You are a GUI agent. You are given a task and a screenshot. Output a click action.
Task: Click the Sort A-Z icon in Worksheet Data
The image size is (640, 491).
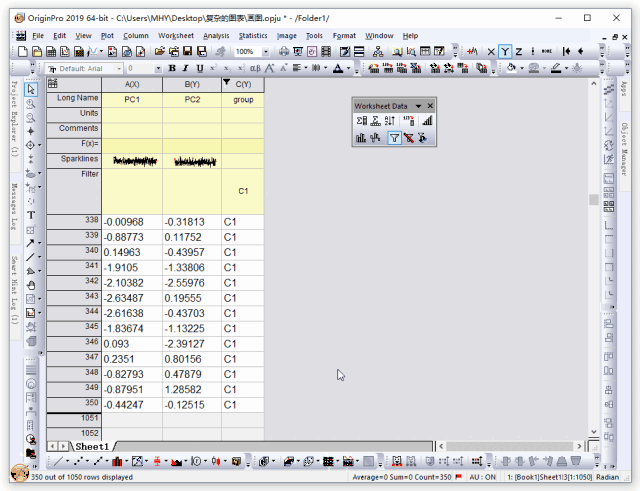pyautogui.click(x=390, y=121)
